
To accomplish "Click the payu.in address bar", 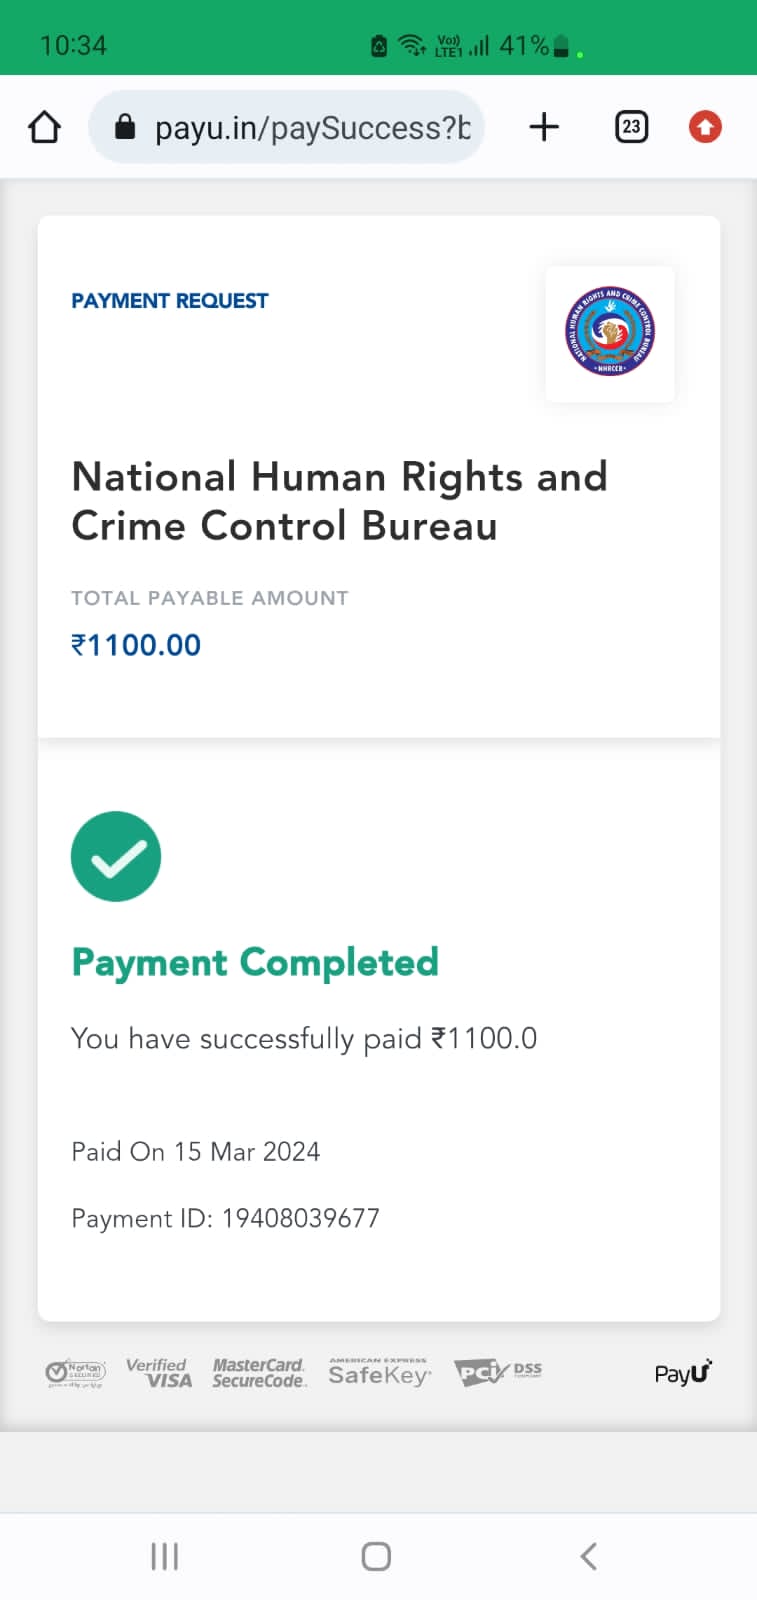I will click(x=310, y=127).
